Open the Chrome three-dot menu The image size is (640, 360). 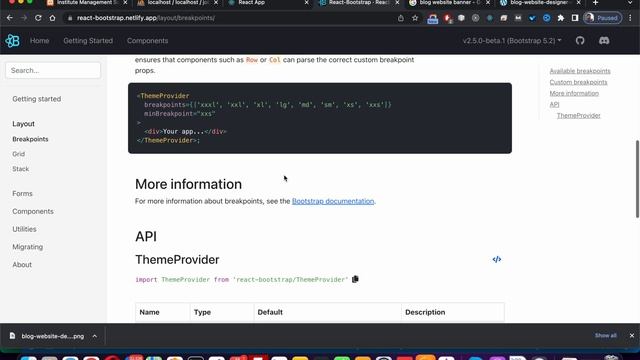[x=631, y=18]
